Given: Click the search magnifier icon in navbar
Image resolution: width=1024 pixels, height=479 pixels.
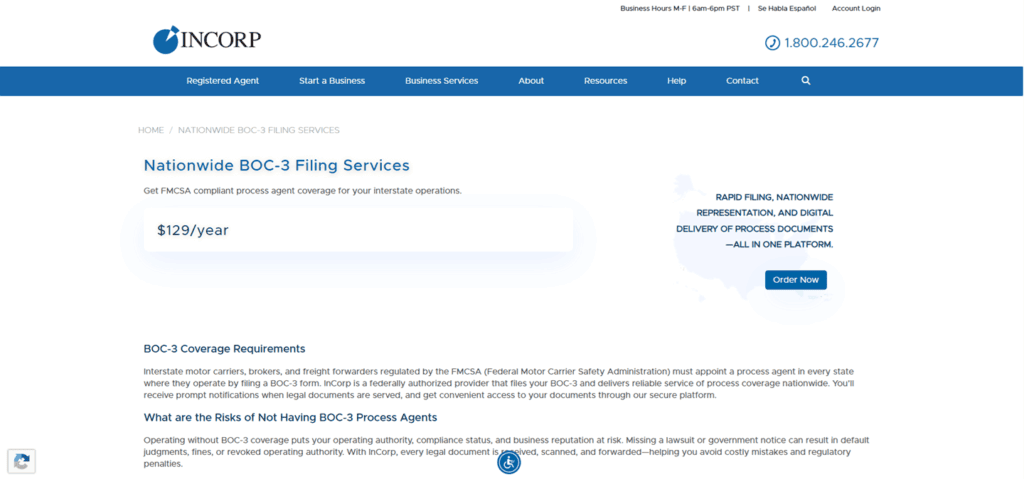Looking at the screenshot, I should tap(806, 80).
